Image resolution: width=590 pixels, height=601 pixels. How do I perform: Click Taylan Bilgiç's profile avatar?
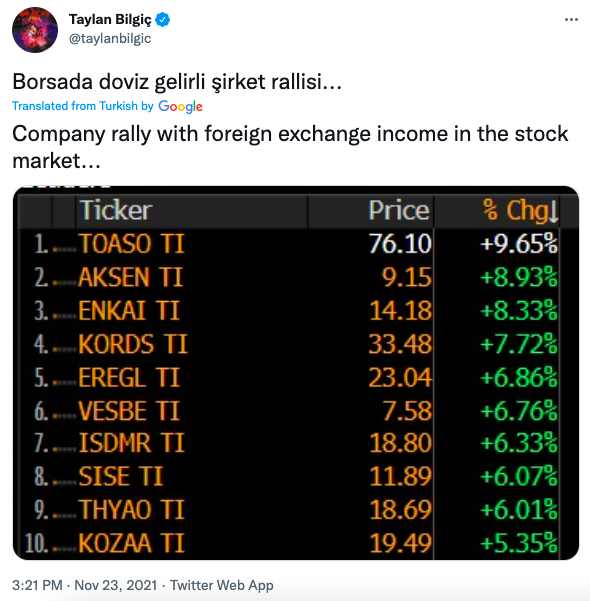pyautogui.click(x=35, y=30)
